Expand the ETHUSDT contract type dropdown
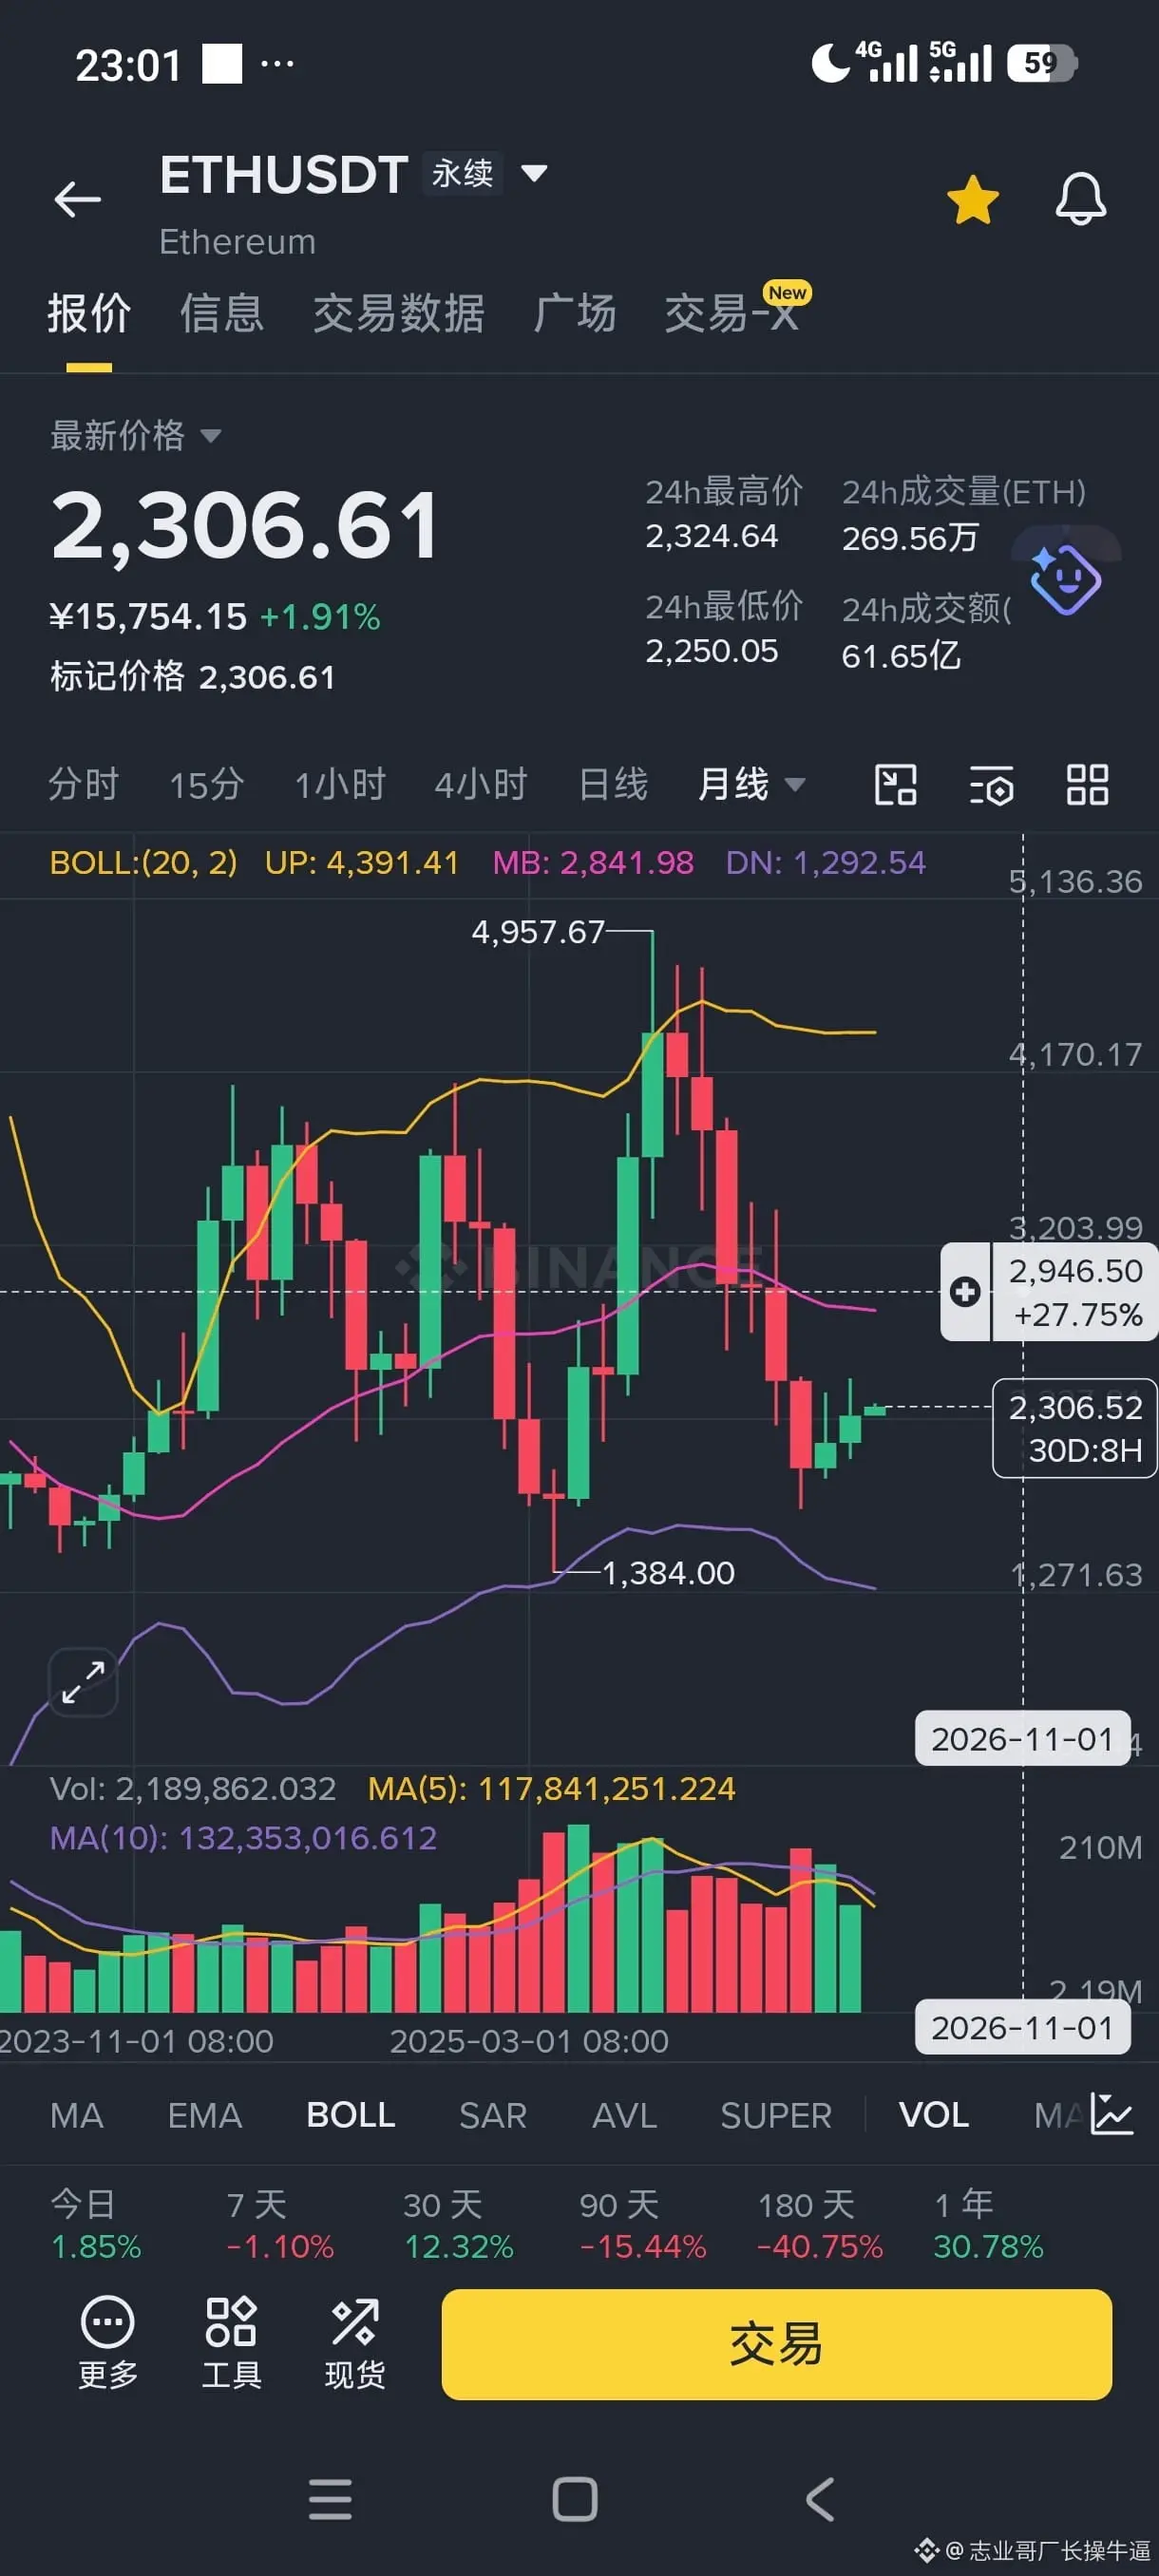This screenshot has height=2576, width=1159. point(534,174)
